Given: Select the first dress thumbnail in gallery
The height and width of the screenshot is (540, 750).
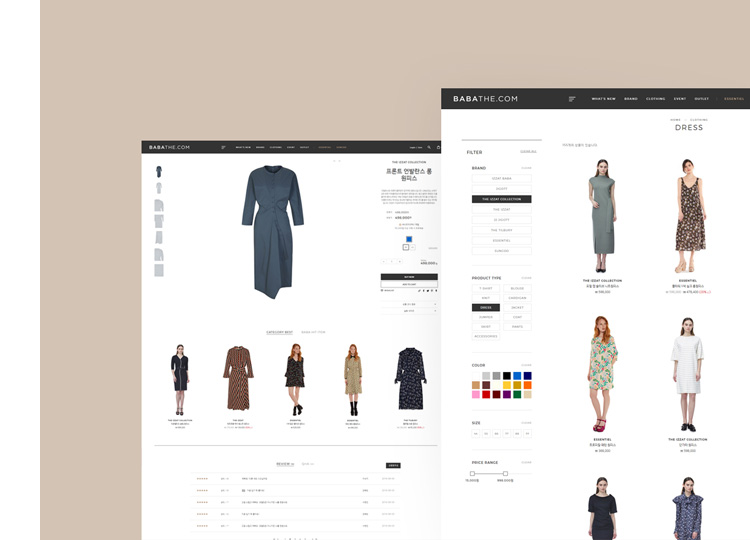Looking at the screenshot, I should tap(158, 170).
